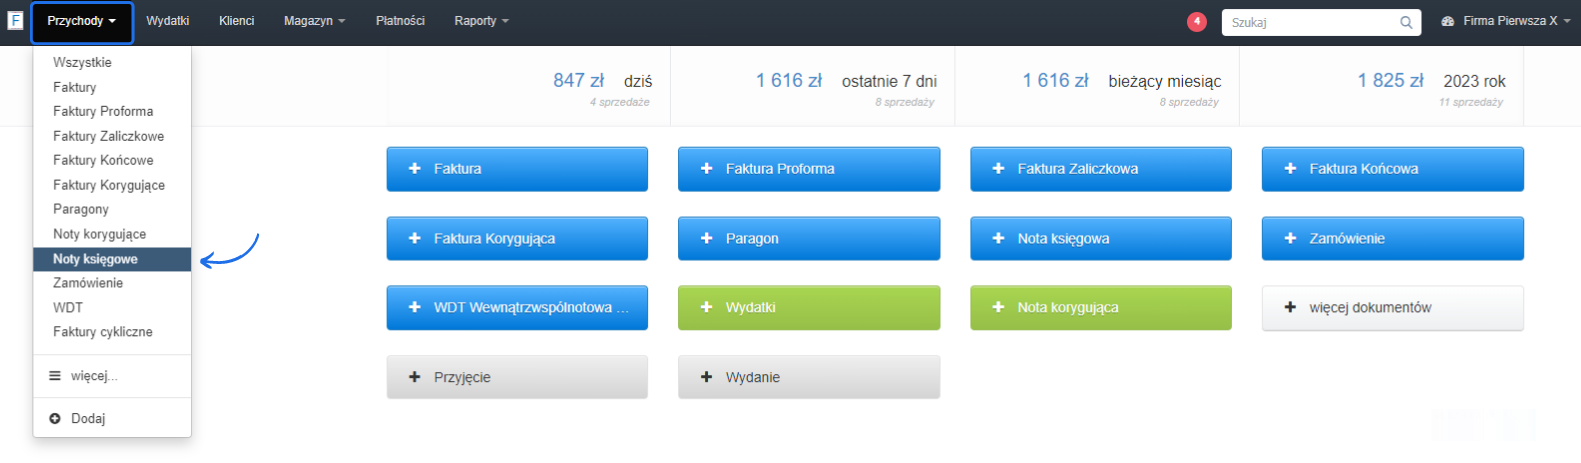
Task: Click the F logo icon in top-left
Action: (15, 20)
